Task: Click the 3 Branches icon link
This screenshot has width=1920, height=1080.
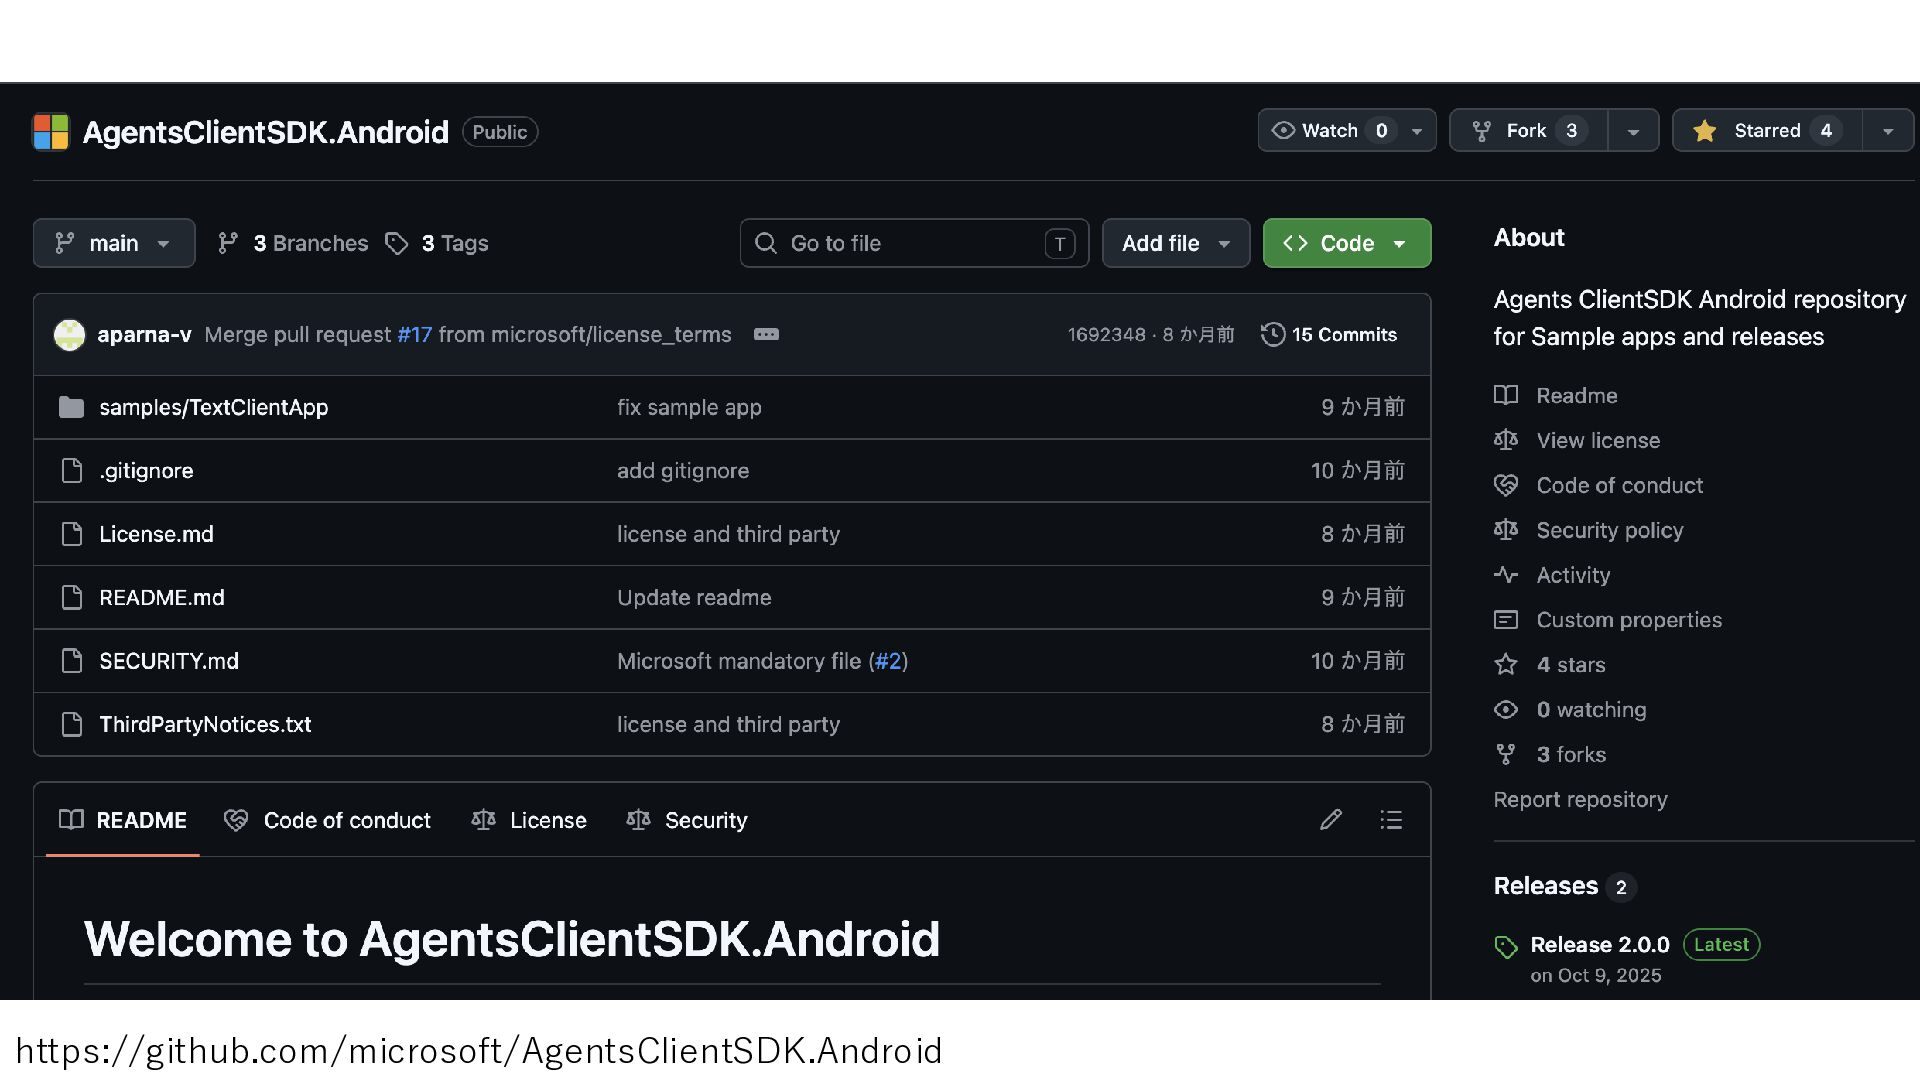Action: (293, 243)
